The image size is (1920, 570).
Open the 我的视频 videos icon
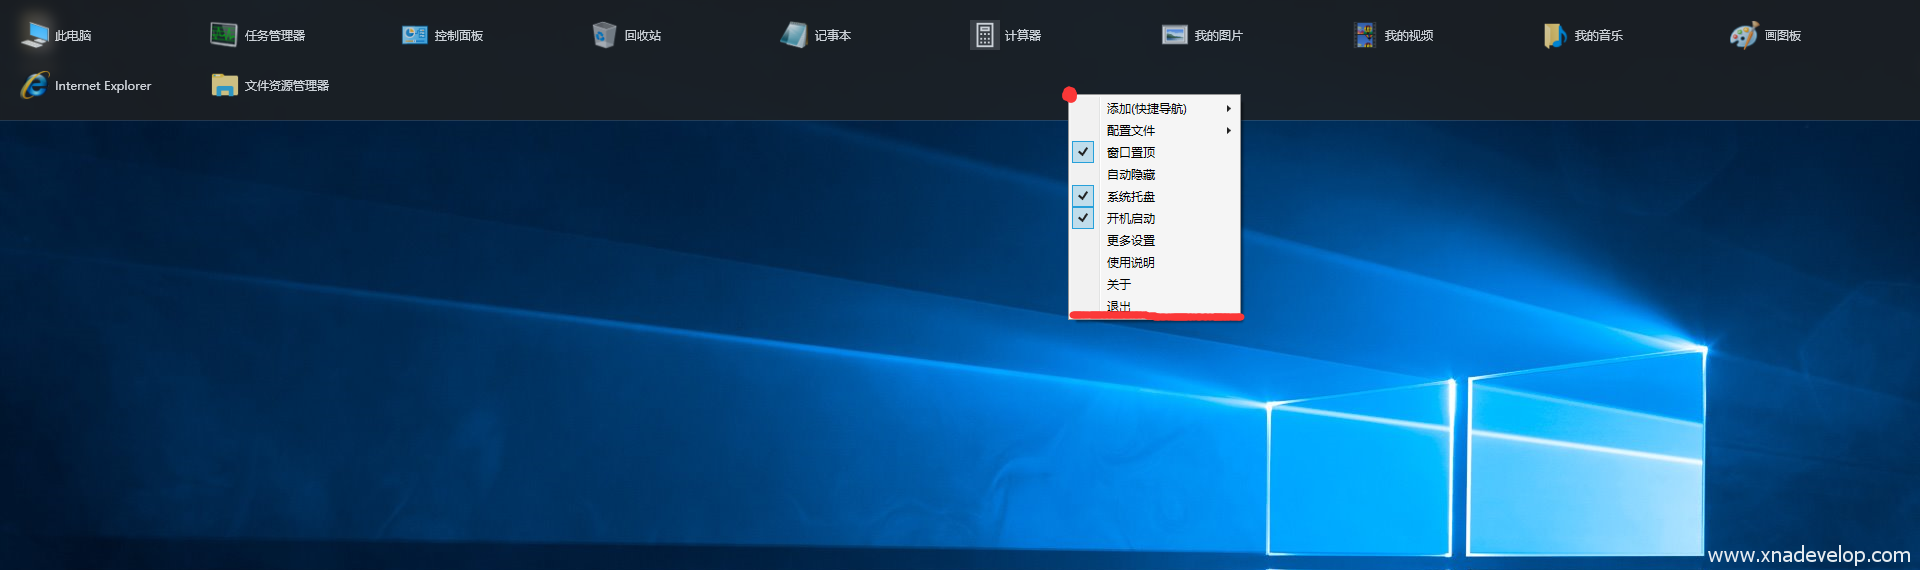(1364, 35)
